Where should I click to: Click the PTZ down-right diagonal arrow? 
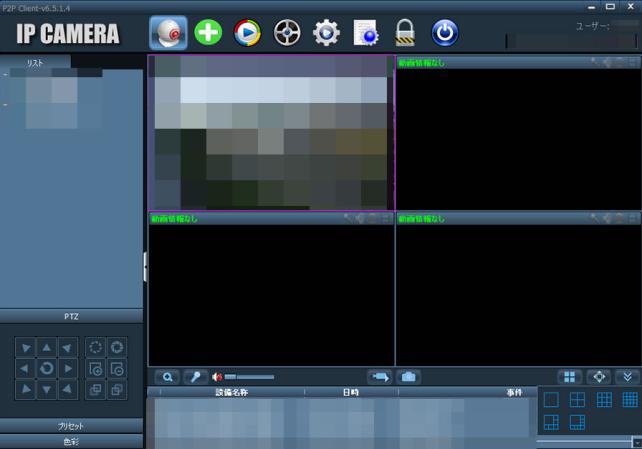[x=68, y=390]
